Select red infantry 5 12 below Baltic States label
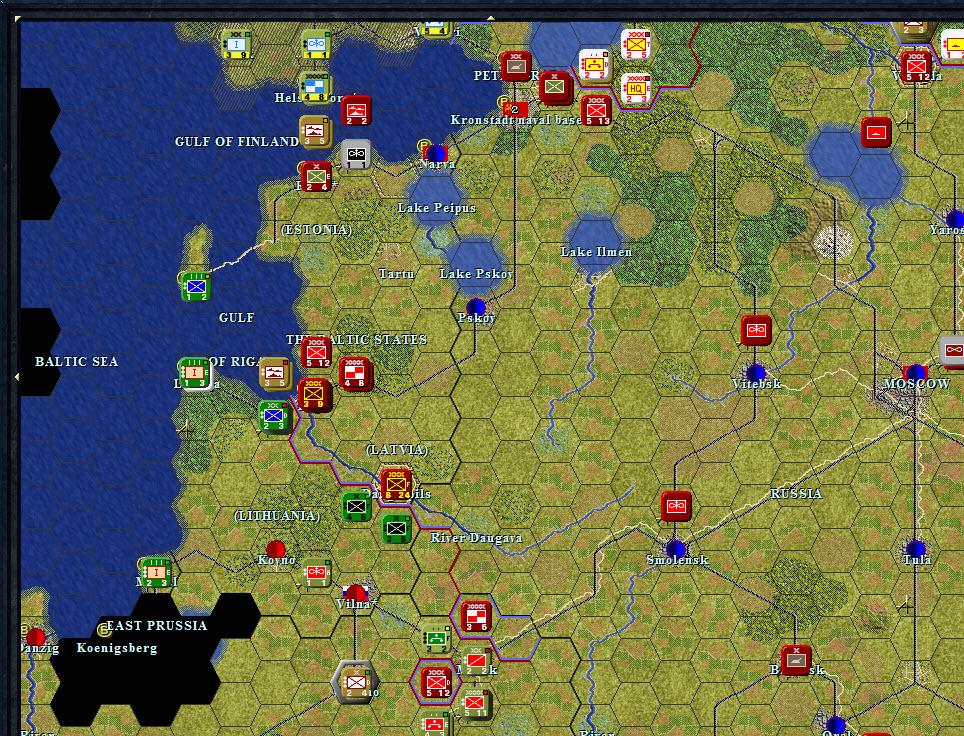This screenshot has height=736, width=964. 316,352
